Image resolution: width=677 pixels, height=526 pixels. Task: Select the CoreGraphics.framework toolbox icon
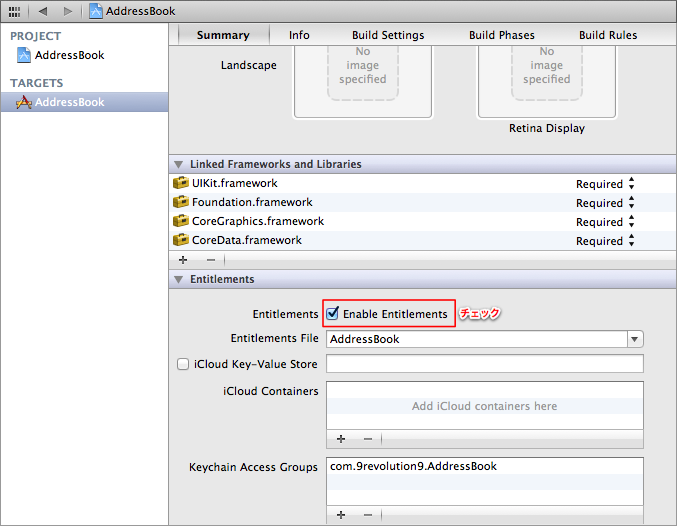181,221
